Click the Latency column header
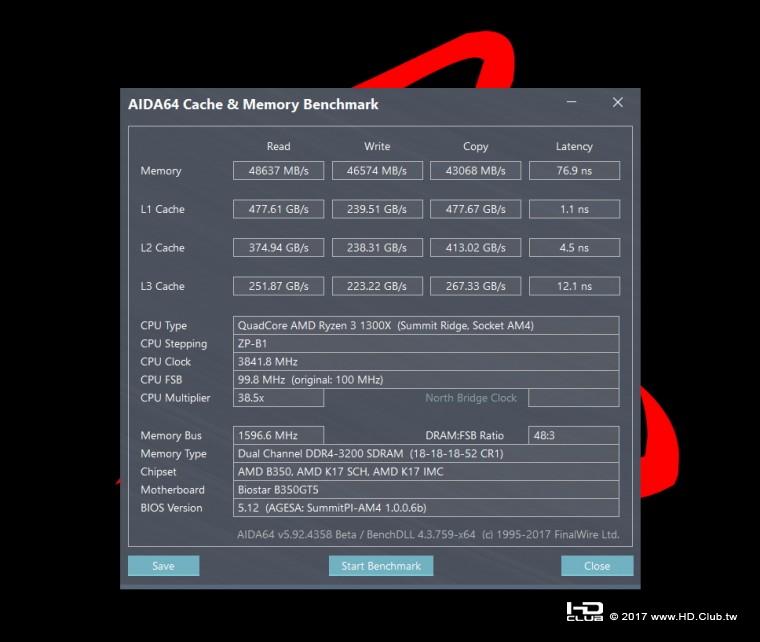Image resolution: width=760 pixels, height=642 pixels. 574,146
